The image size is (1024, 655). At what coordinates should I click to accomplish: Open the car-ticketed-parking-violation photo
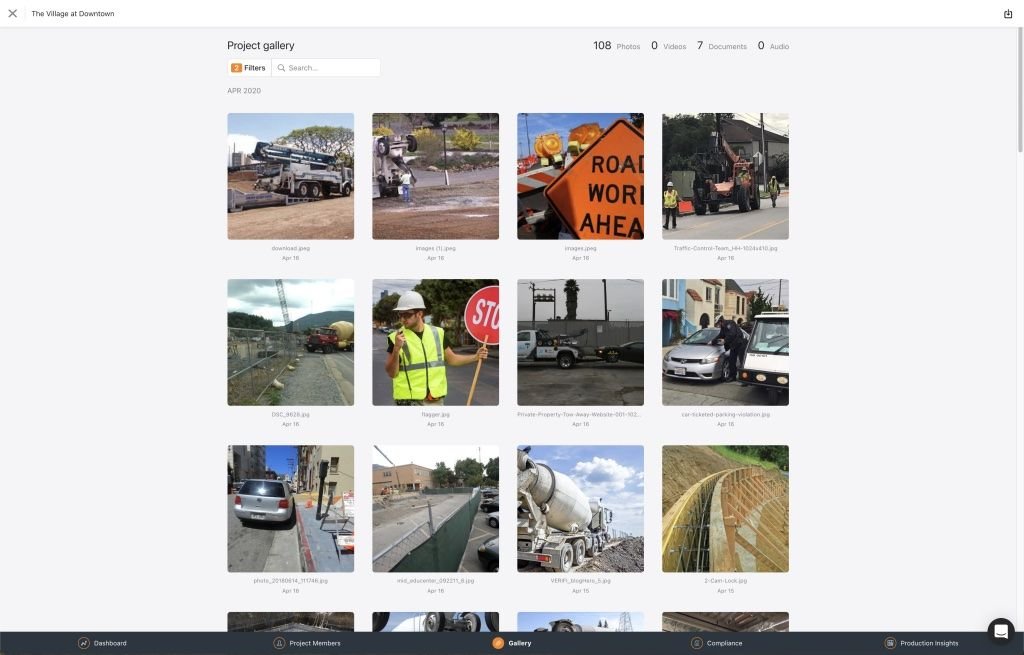(726, 342)
